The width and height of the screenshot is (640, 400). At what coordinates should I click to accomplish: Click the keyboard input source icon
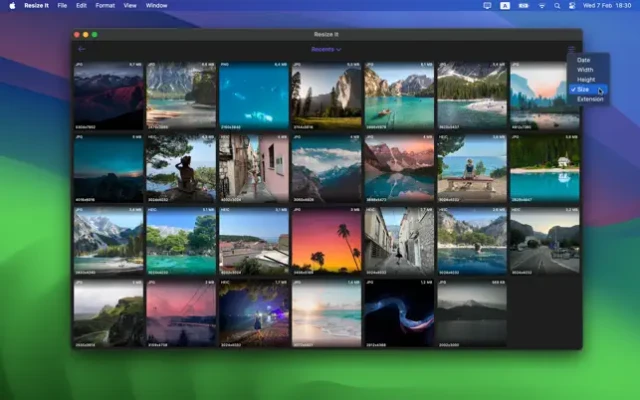(505, 5)
